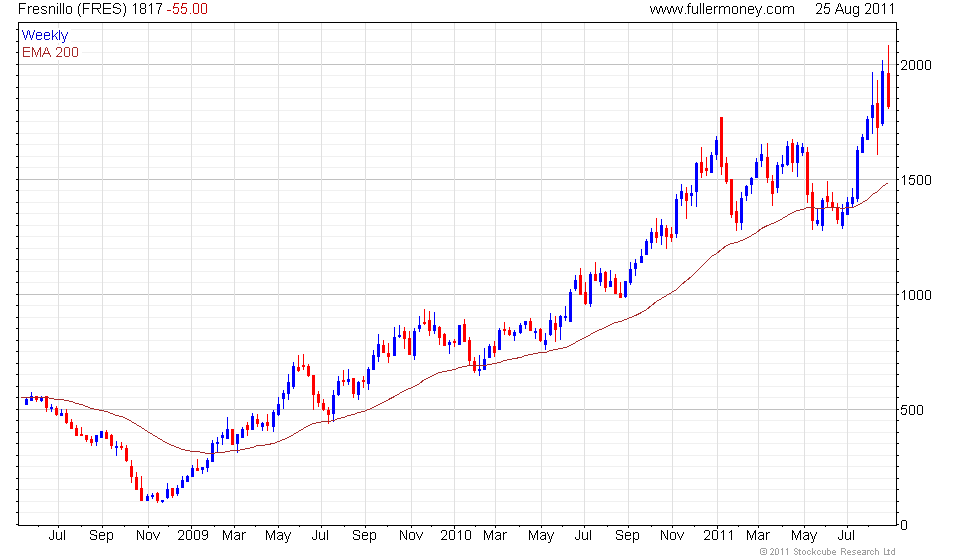Click the 1500 price axis label

916,180
